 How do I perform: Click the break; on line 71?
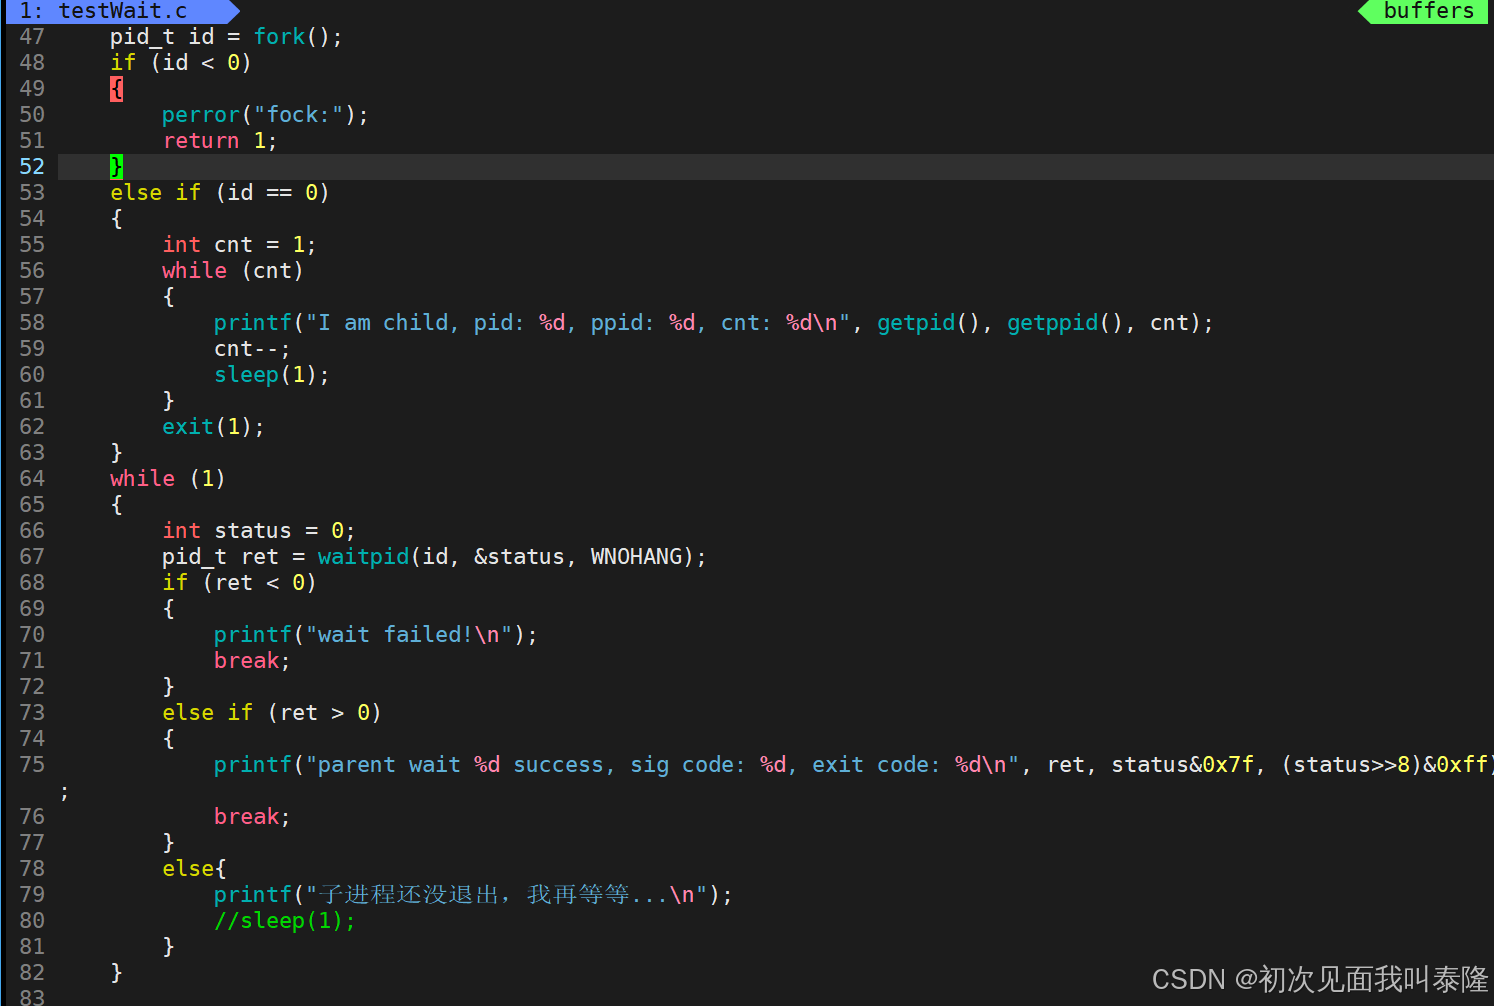[x=252, y=661]
